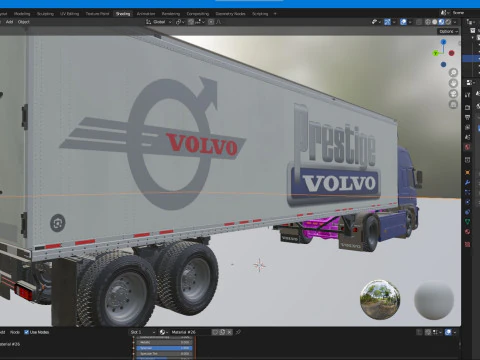
Task: Open the overlays options dropdown arrow
Action: coord(410,22)
